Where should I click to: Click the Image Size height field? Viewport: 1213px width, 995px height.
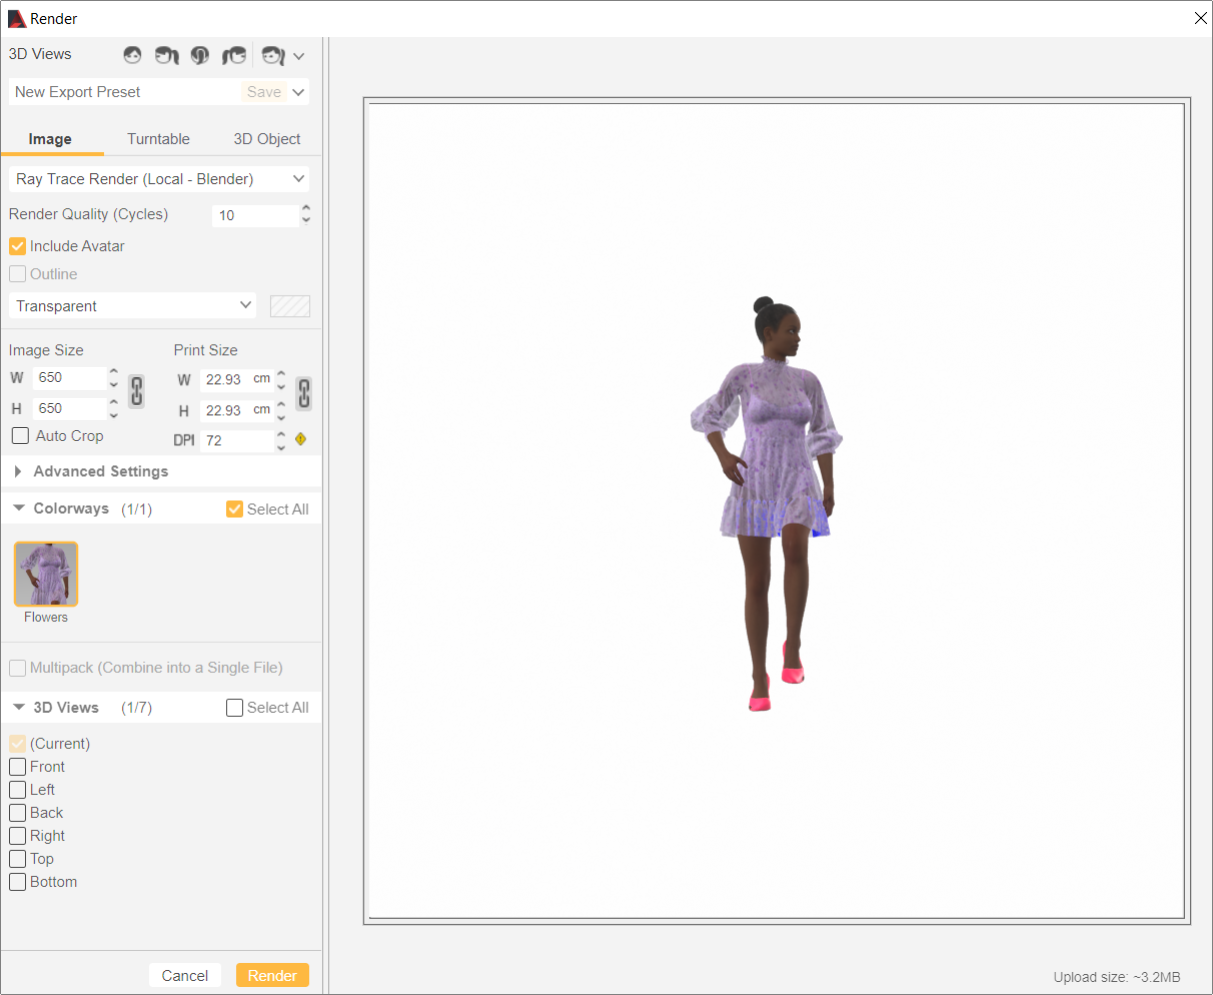coord(69,409)
